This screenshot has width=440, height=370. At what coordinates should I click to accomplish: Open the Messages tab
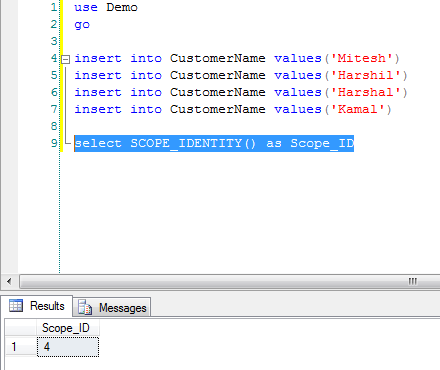112,307
